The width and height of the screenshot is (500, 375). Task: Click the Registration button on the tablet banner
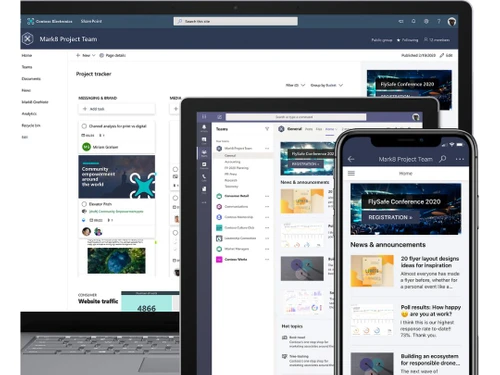point(306,164)
